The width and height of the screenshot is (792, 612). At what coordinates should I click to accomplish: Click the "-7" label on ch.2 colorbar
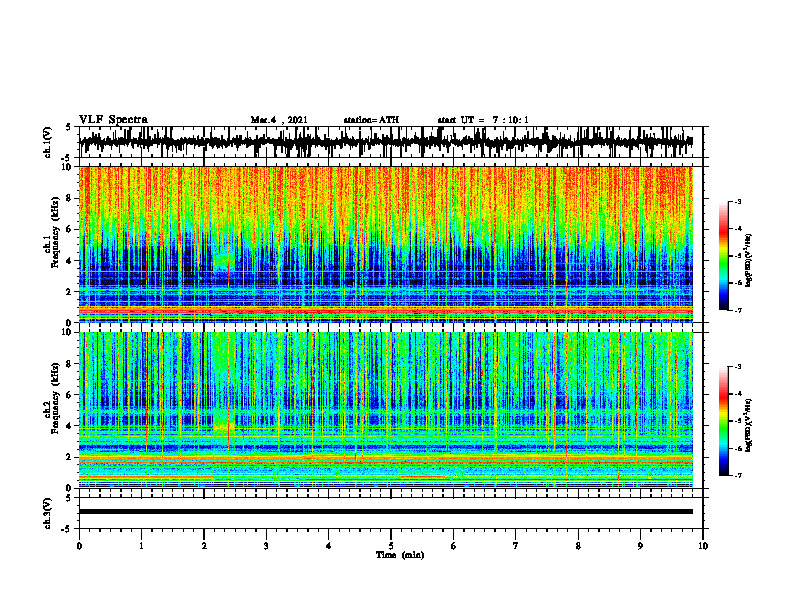click(x=738, y=475)
